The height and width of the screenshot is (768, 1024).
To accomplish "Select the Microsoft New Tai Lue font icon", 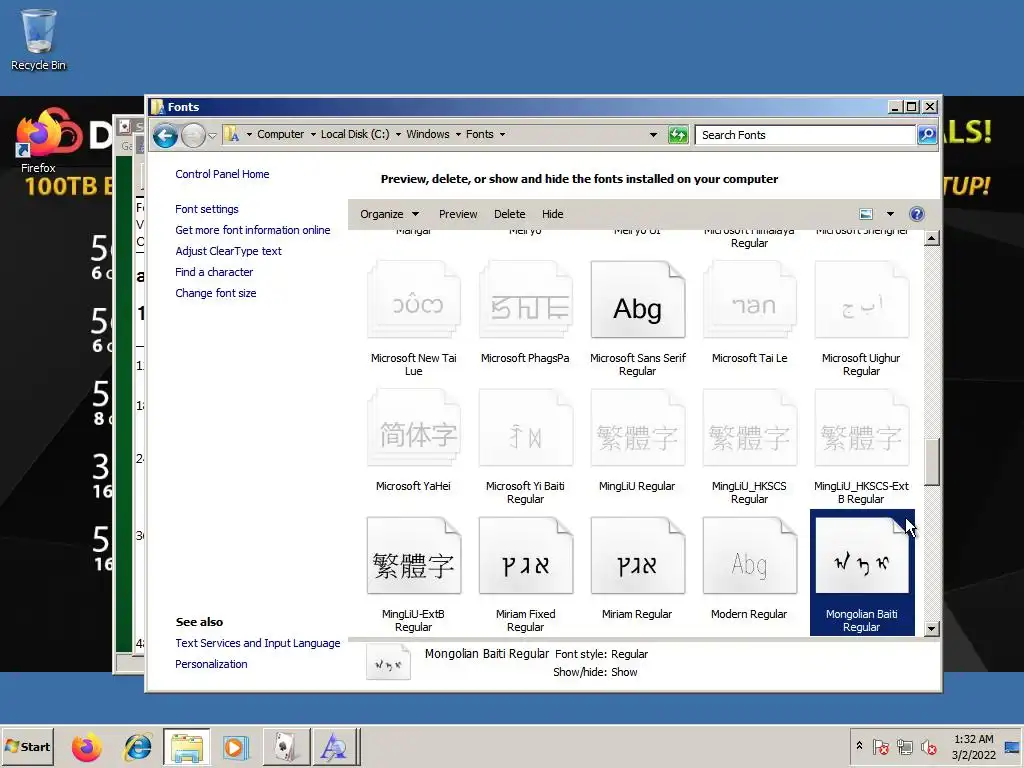I will pos(413,300).
